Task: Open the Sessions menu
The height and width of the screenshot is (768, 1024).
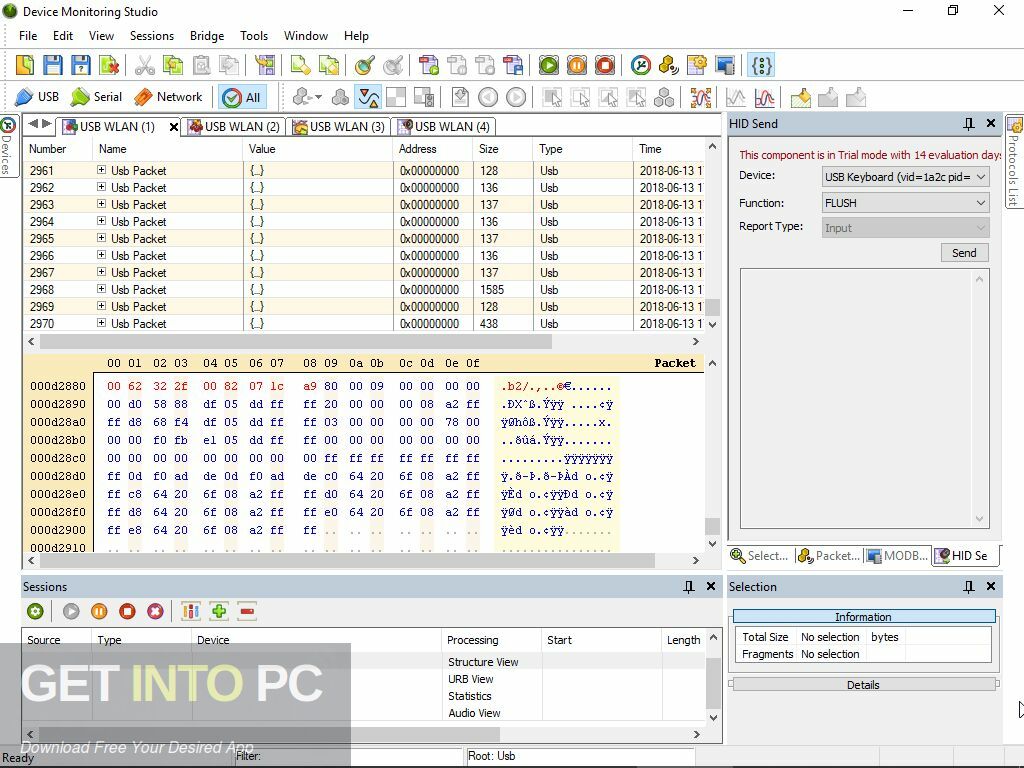Action: tap(152, 36)
